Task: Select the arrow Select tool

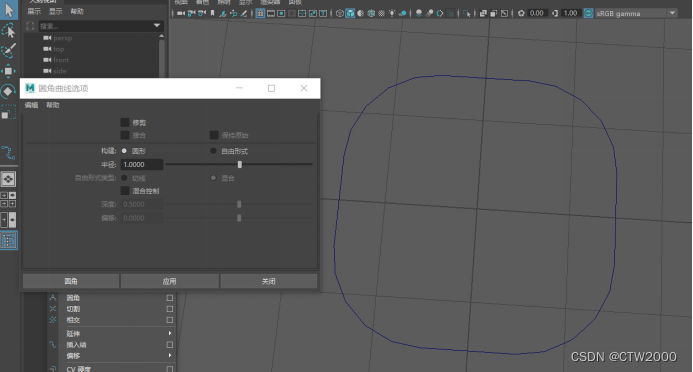Action: tap(9, 9)
